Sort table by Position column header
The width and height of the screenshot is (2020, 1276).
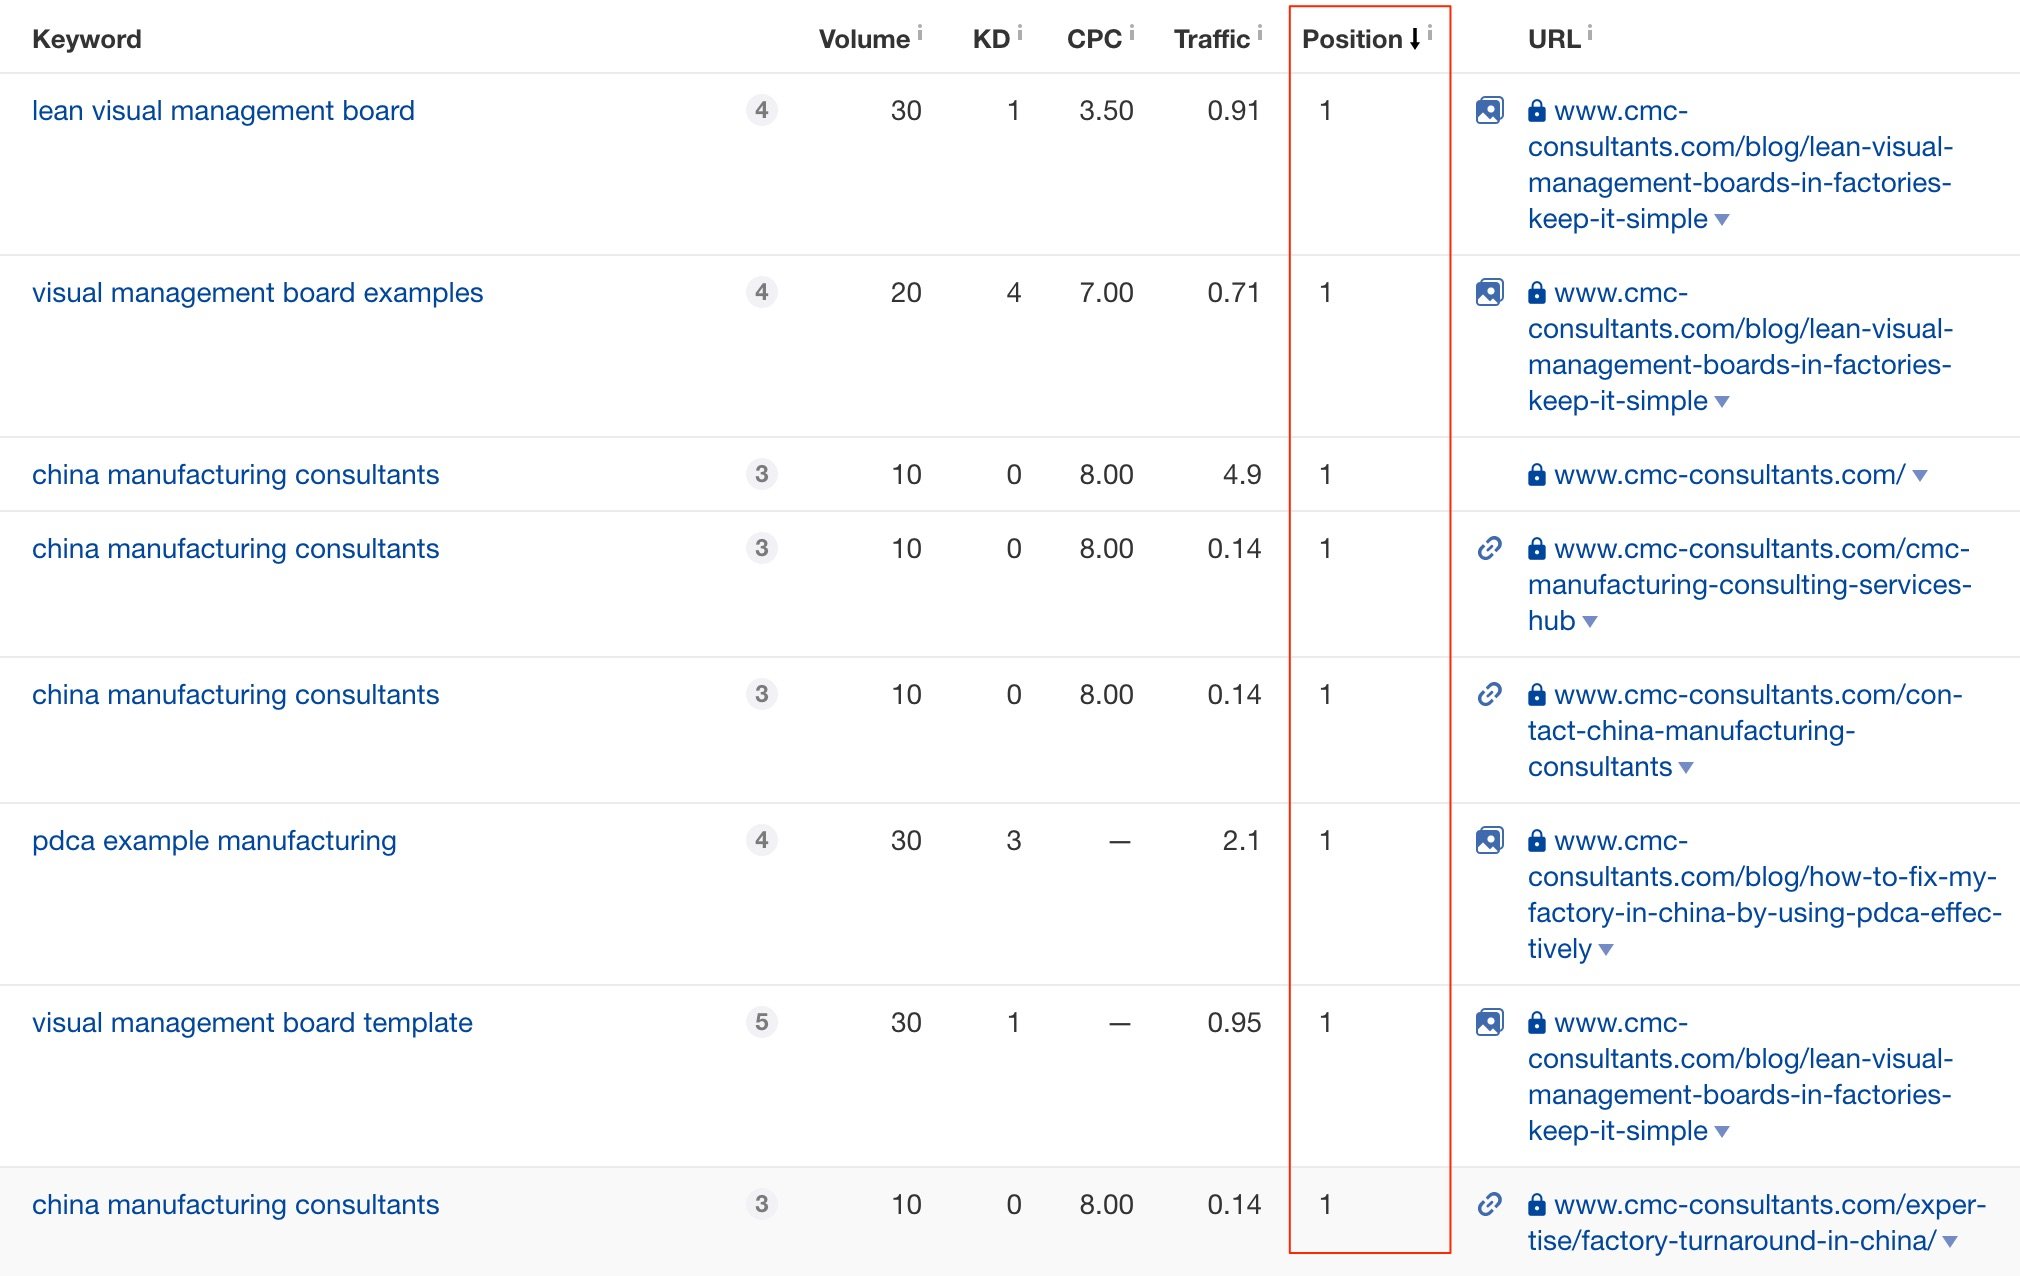(1361, 39)
